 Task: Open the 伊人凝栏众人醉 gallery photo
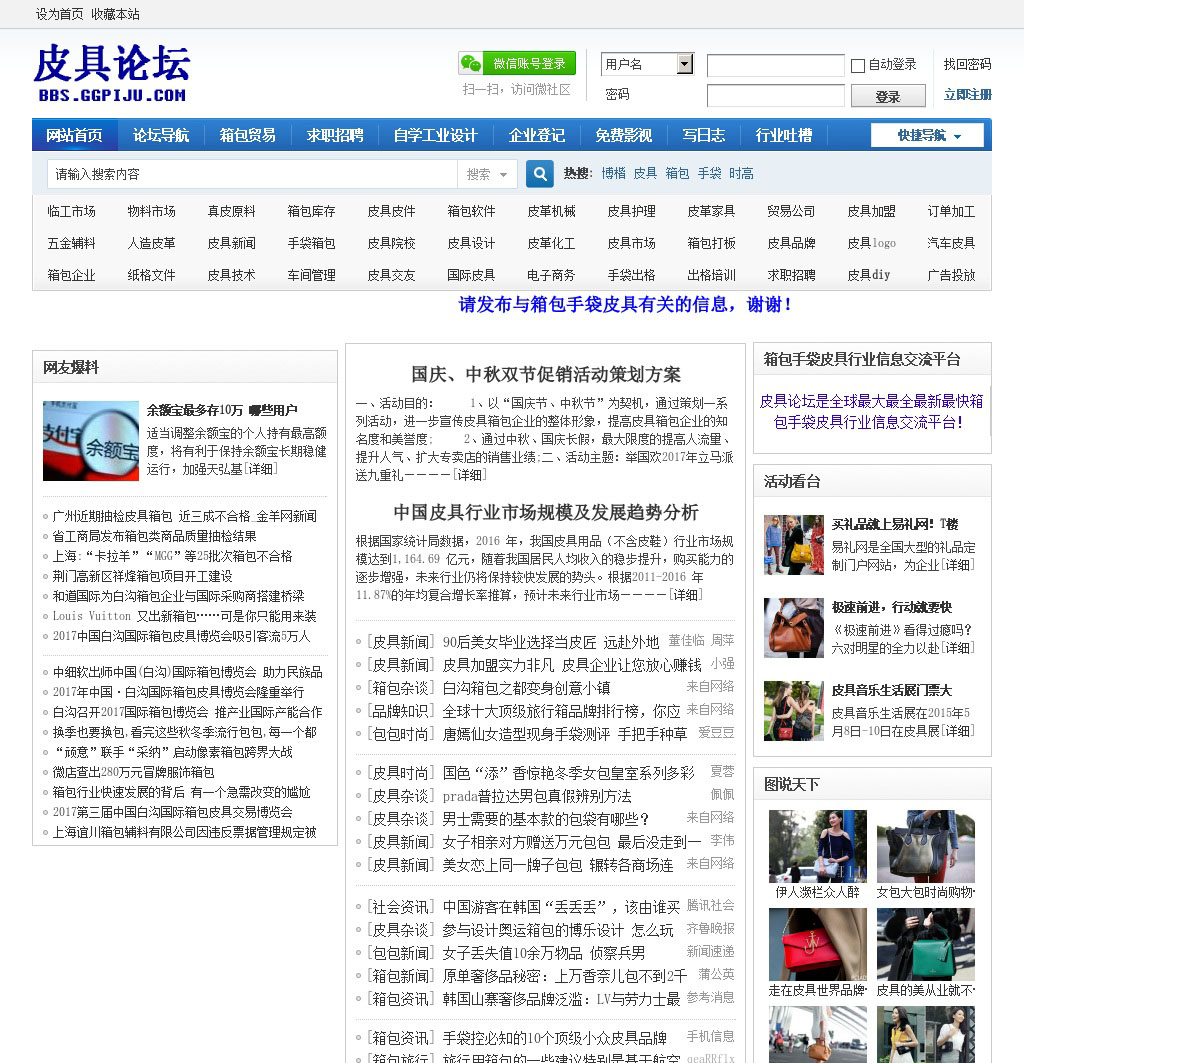(817, 846)
